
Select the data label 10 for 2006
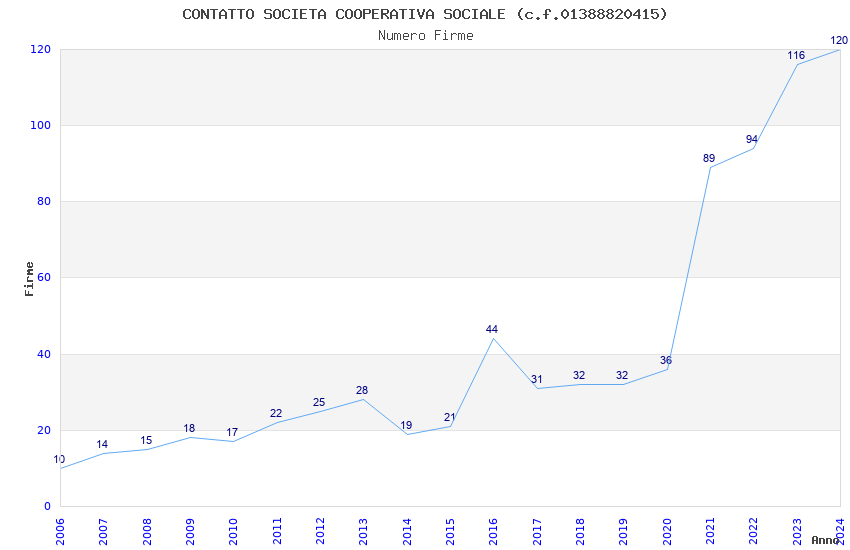tap(59, 459)
